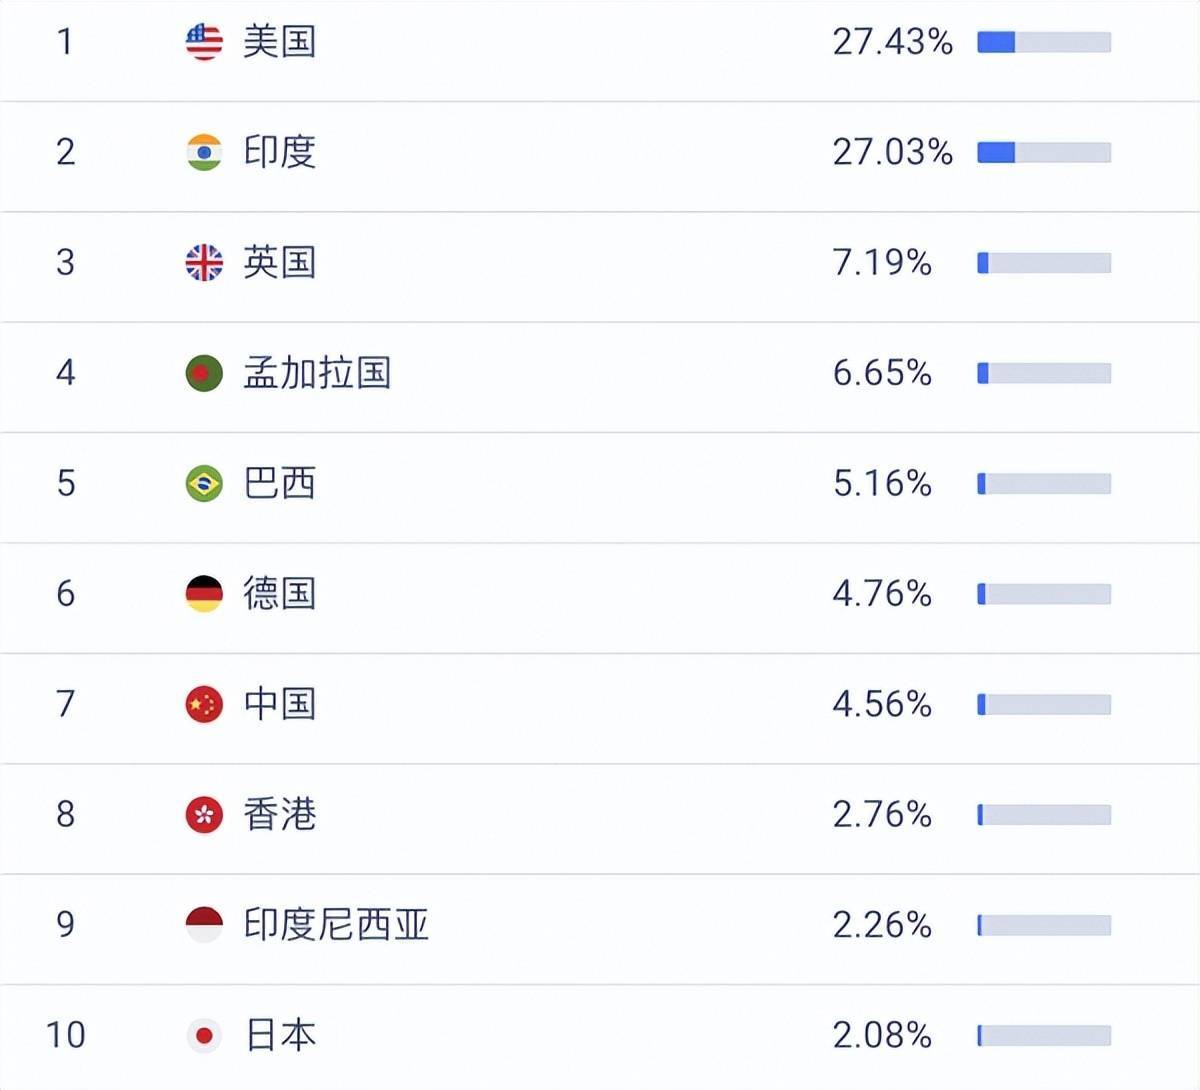This screenshot has width=1200, height=1090.
Task: Click the 香港 country name
Action: [x=279, y=815]
